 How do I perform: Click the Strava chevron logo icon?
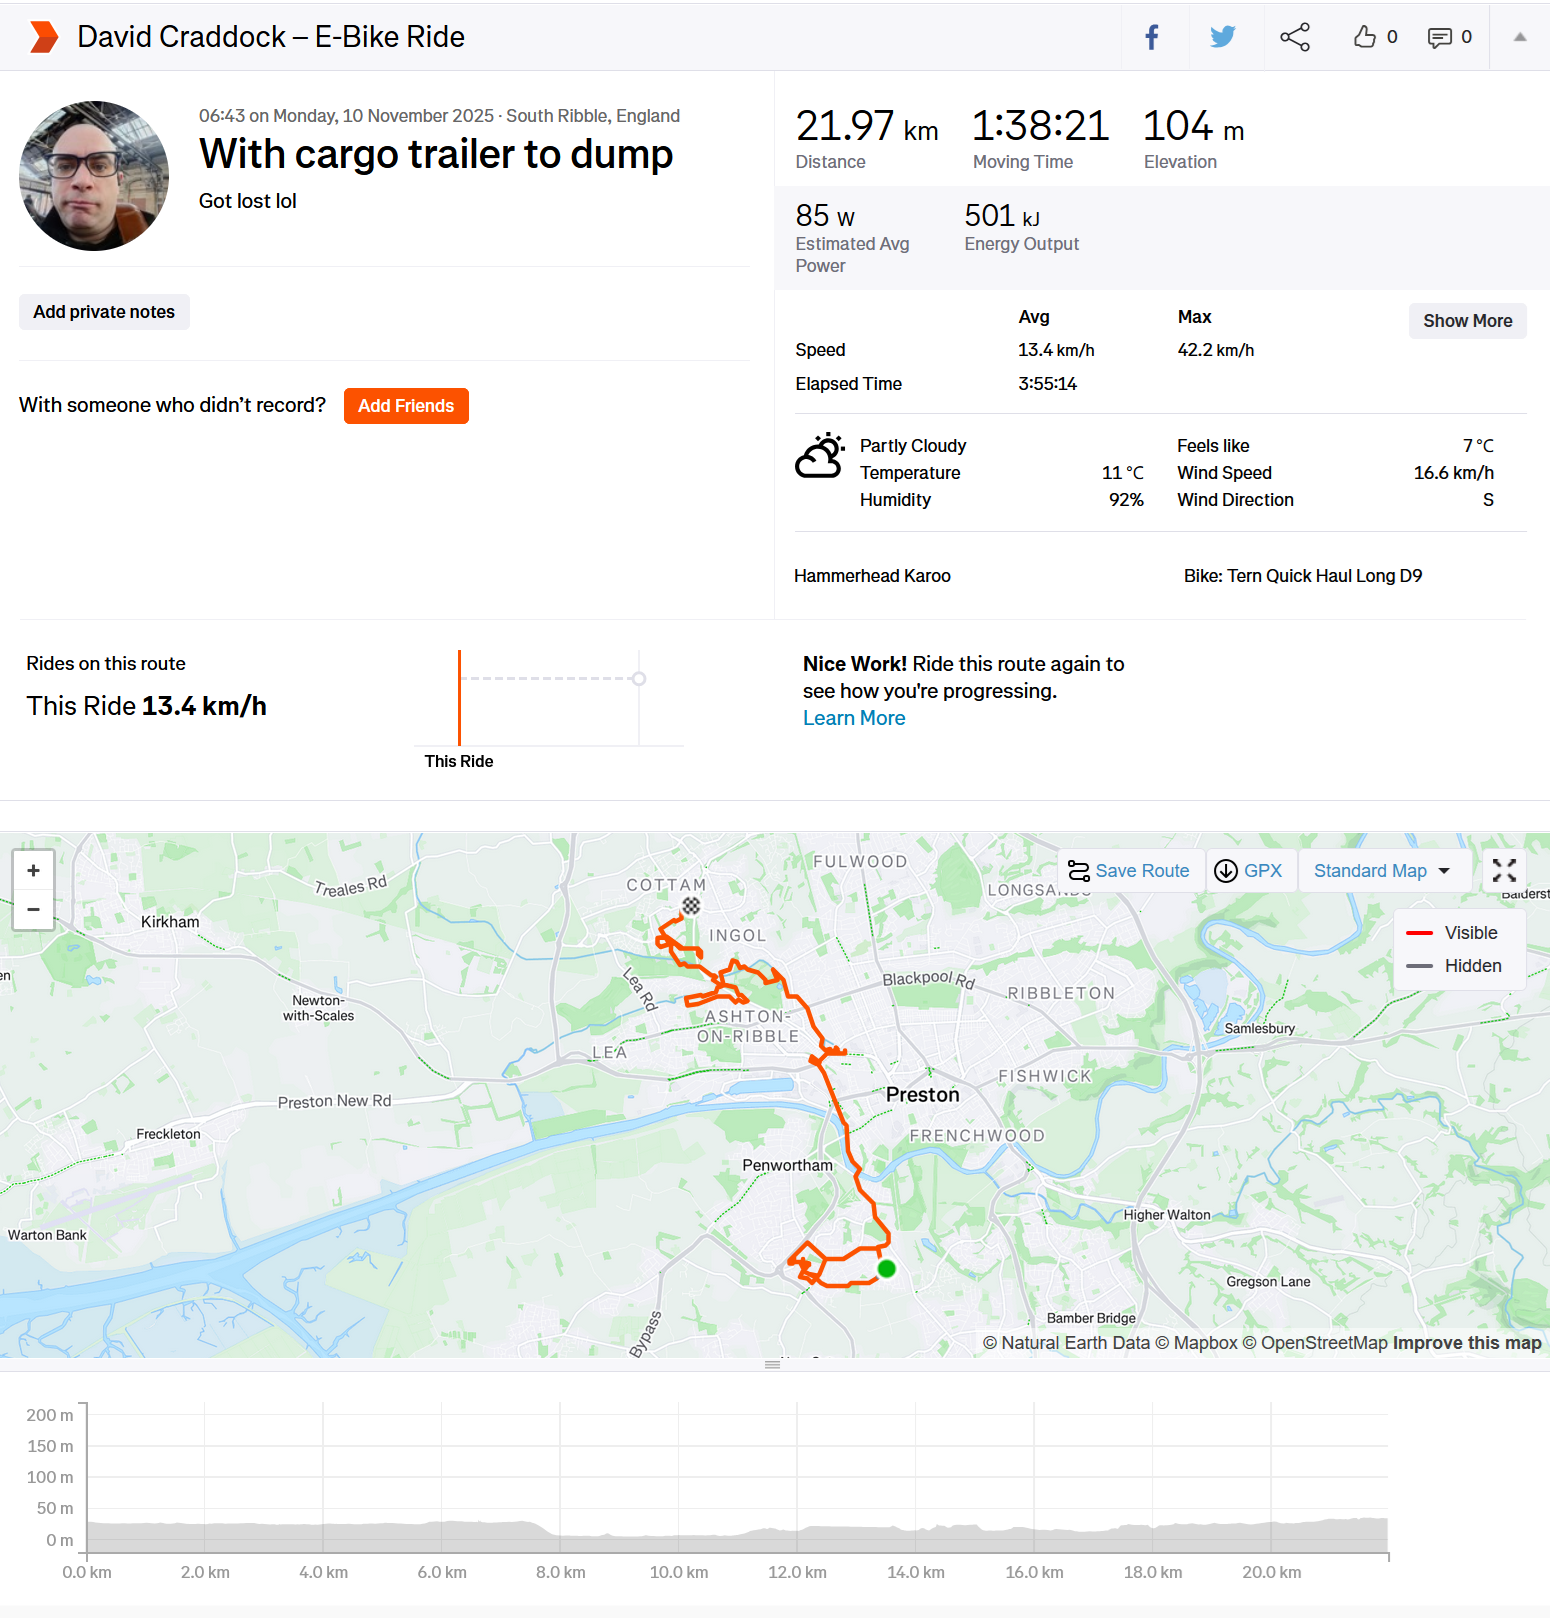click(43, 37)
